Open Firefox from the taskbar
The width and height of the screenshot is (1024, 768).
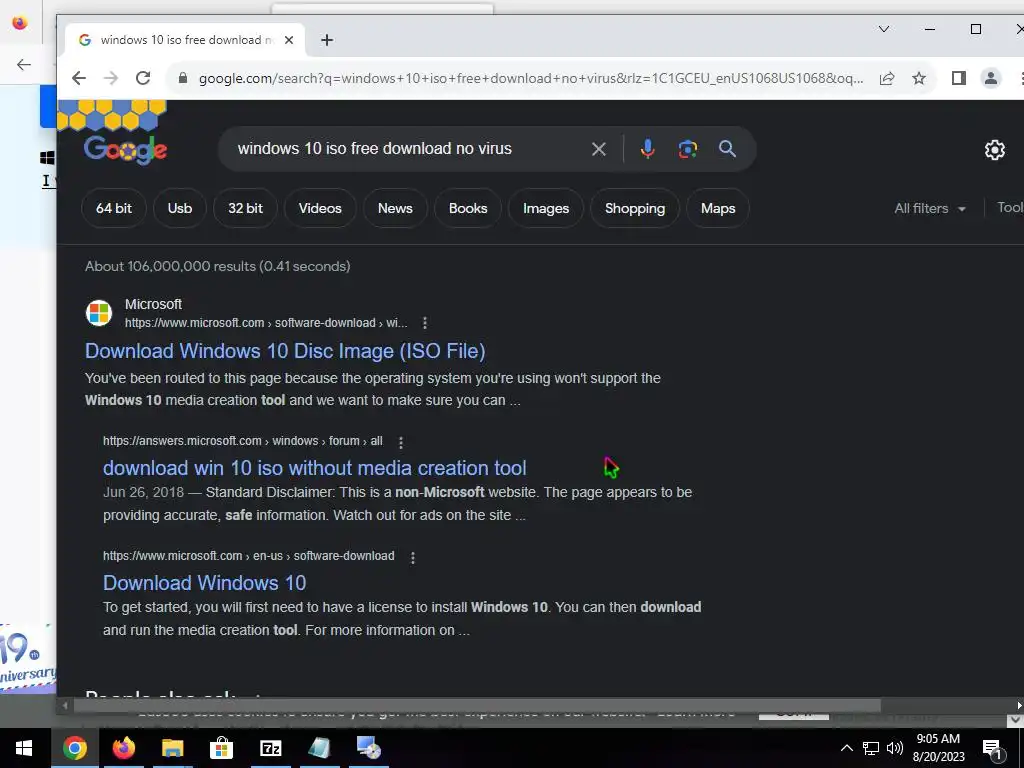(x=123, y=748)
